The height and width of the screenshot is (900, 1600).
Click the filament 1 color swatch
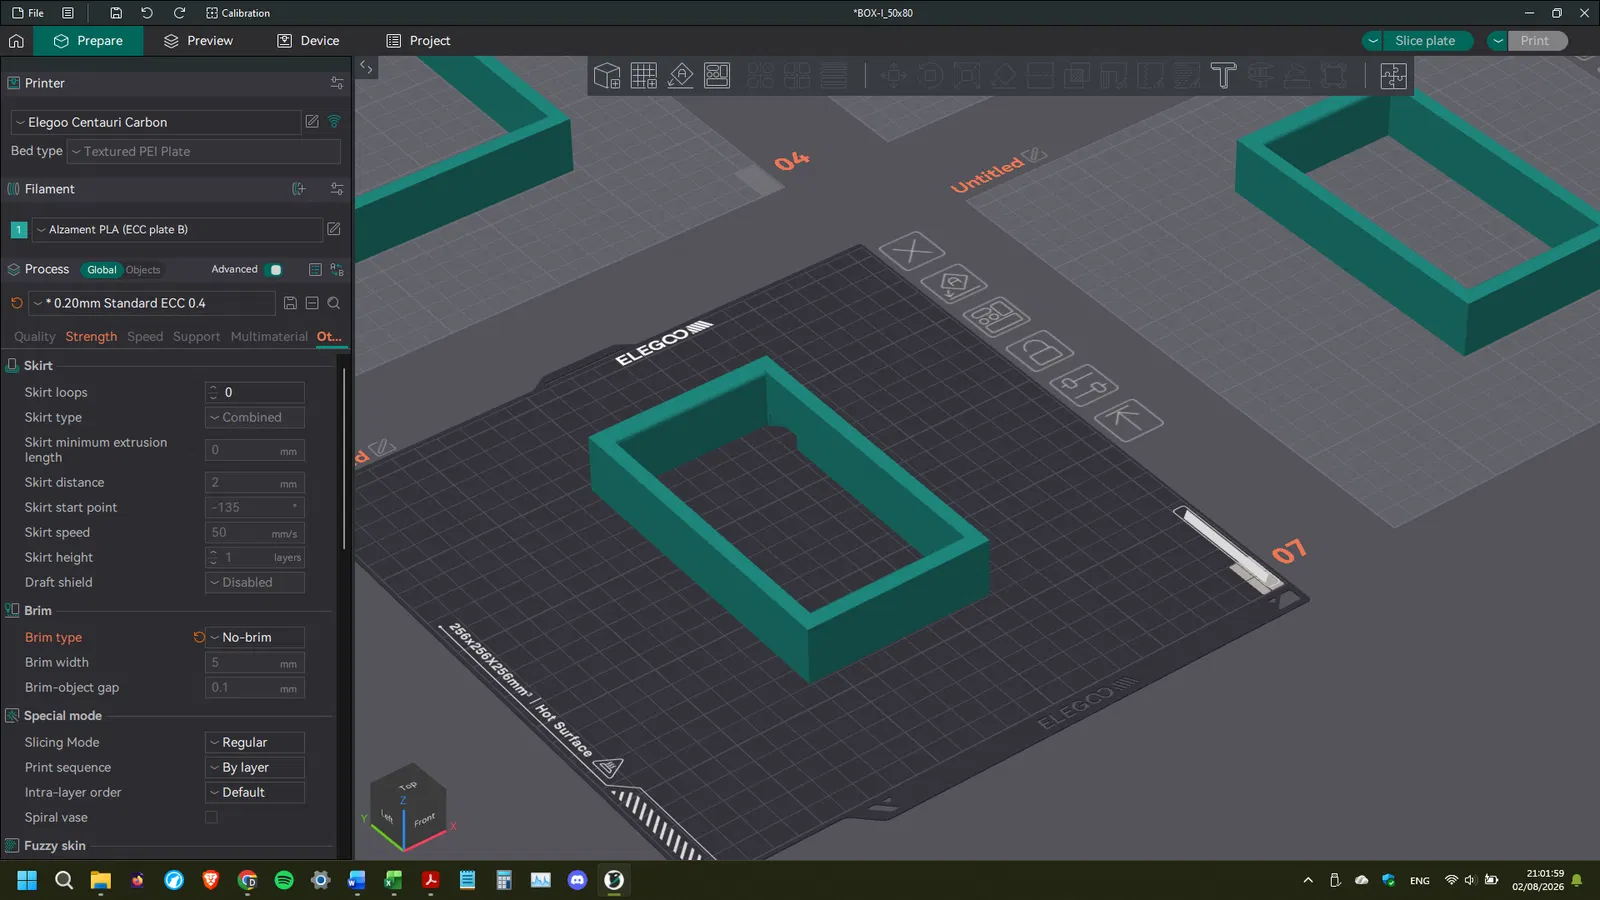click(x=18, y=230)
